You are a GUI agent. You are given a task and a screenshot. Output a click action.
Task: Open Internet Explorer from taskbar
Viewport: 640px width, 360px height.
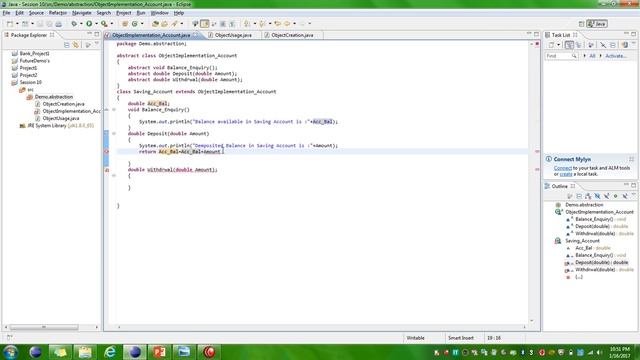(109, 352)
